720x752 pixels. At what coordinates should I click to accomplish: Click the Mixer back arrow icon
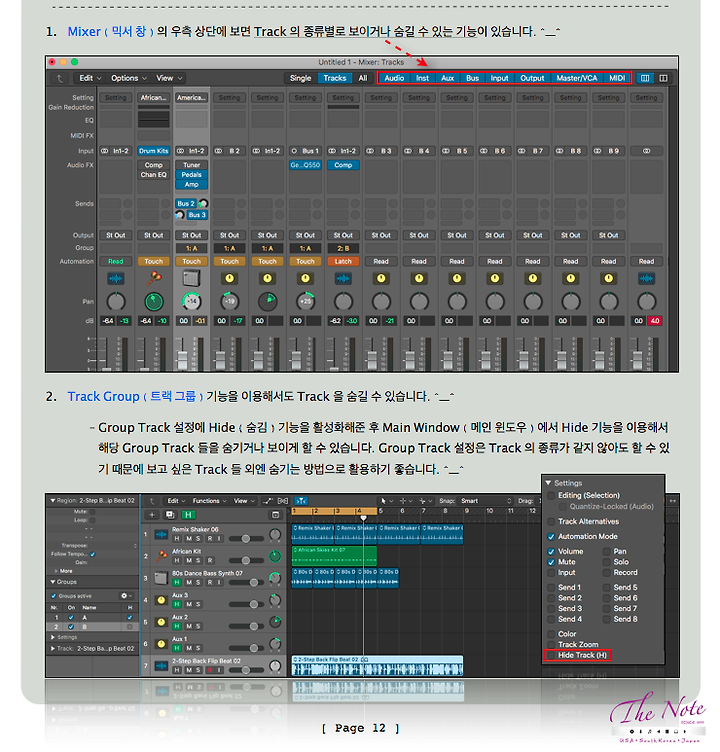point(59,78)
